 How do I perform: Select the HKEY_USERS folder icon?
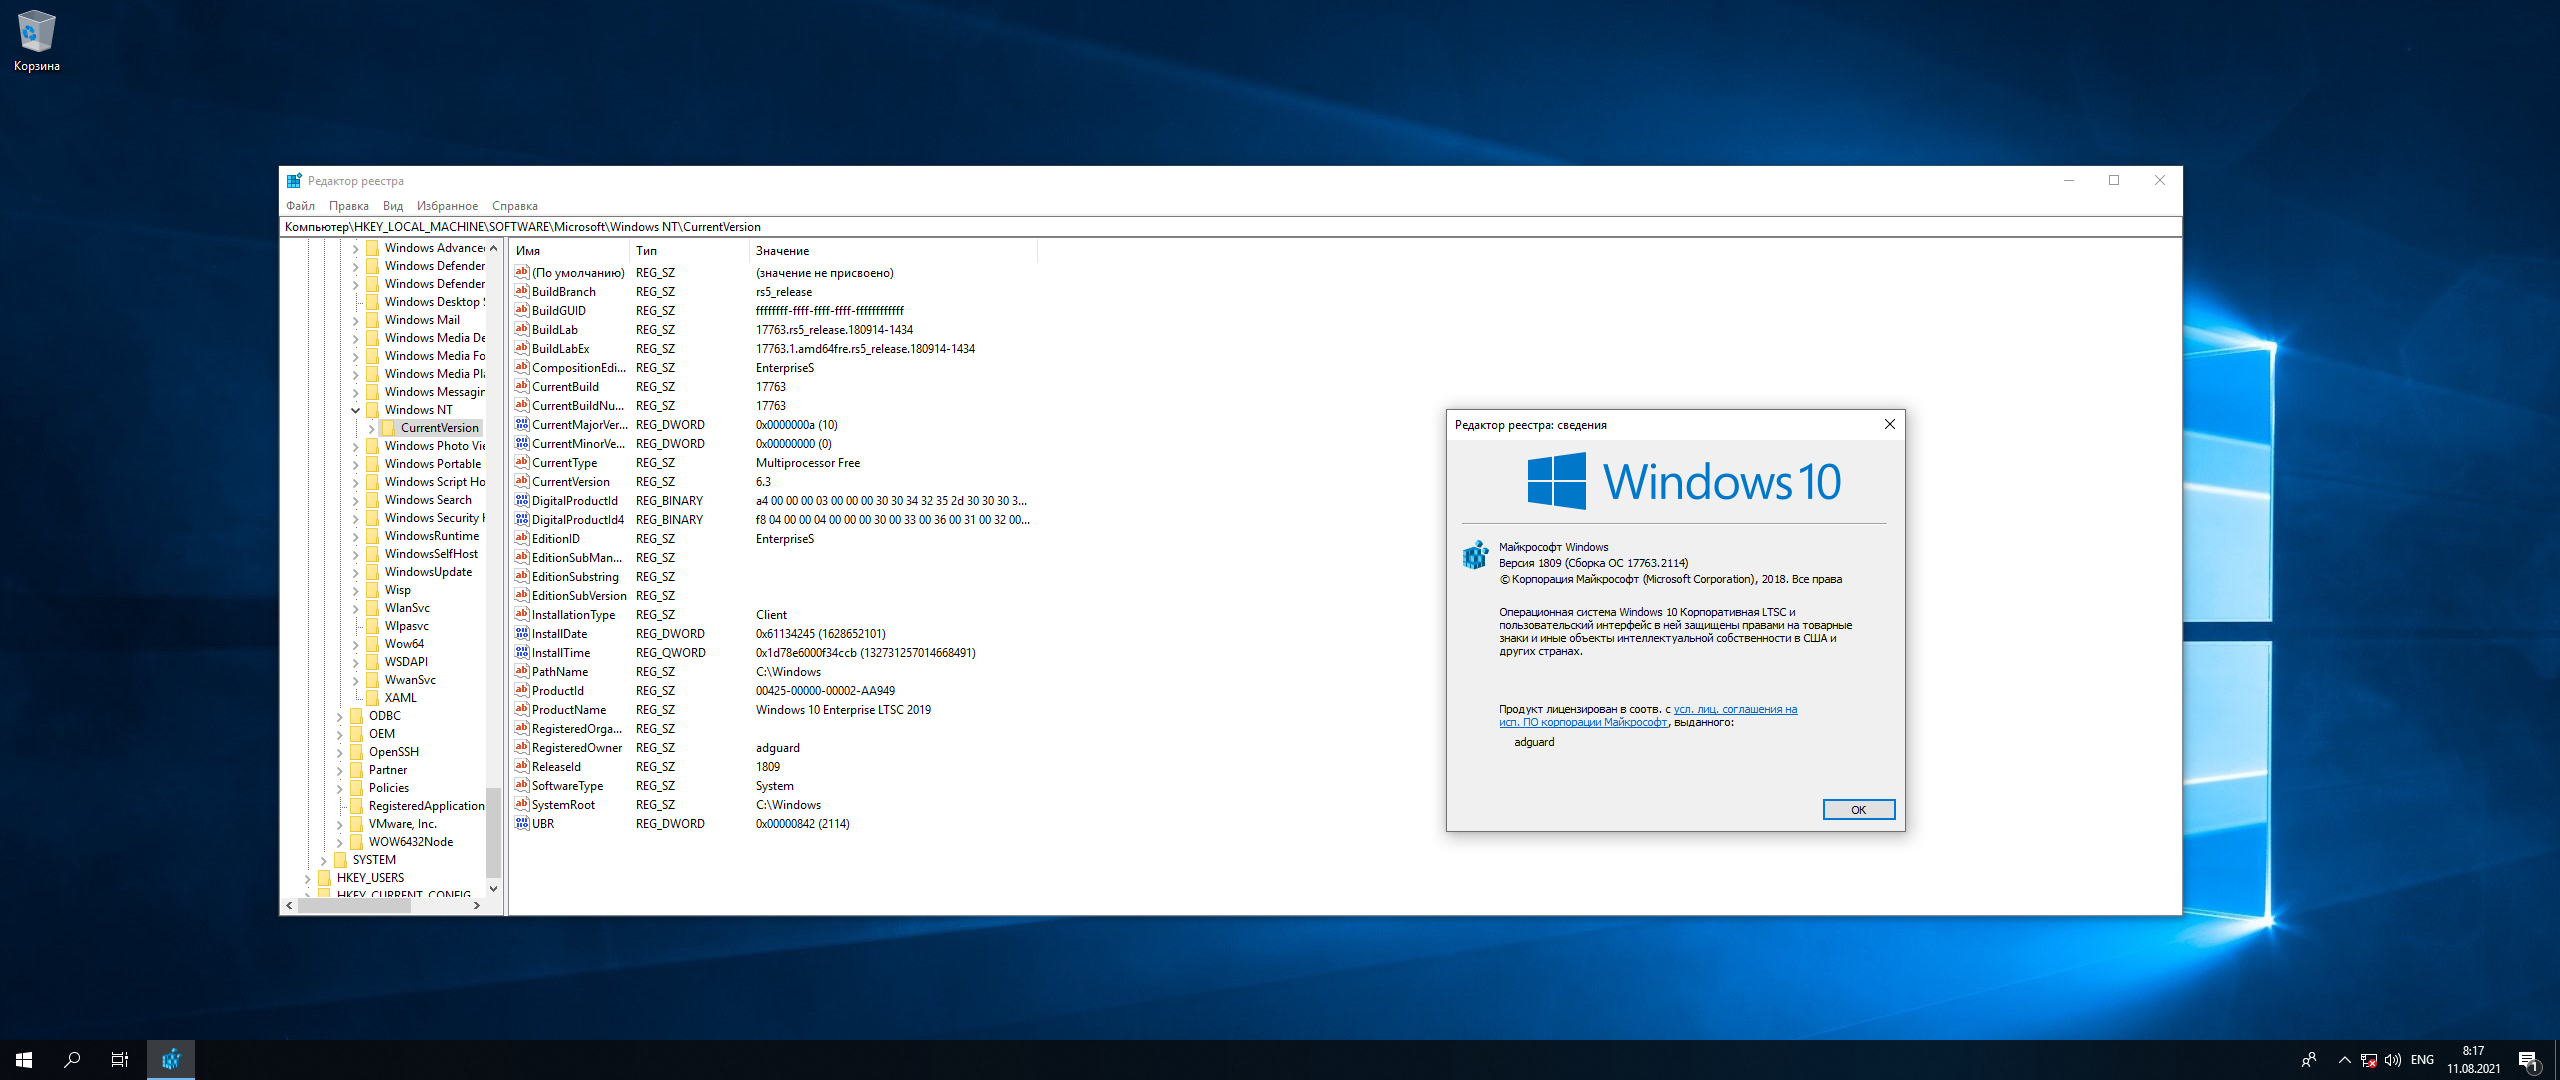324,878
